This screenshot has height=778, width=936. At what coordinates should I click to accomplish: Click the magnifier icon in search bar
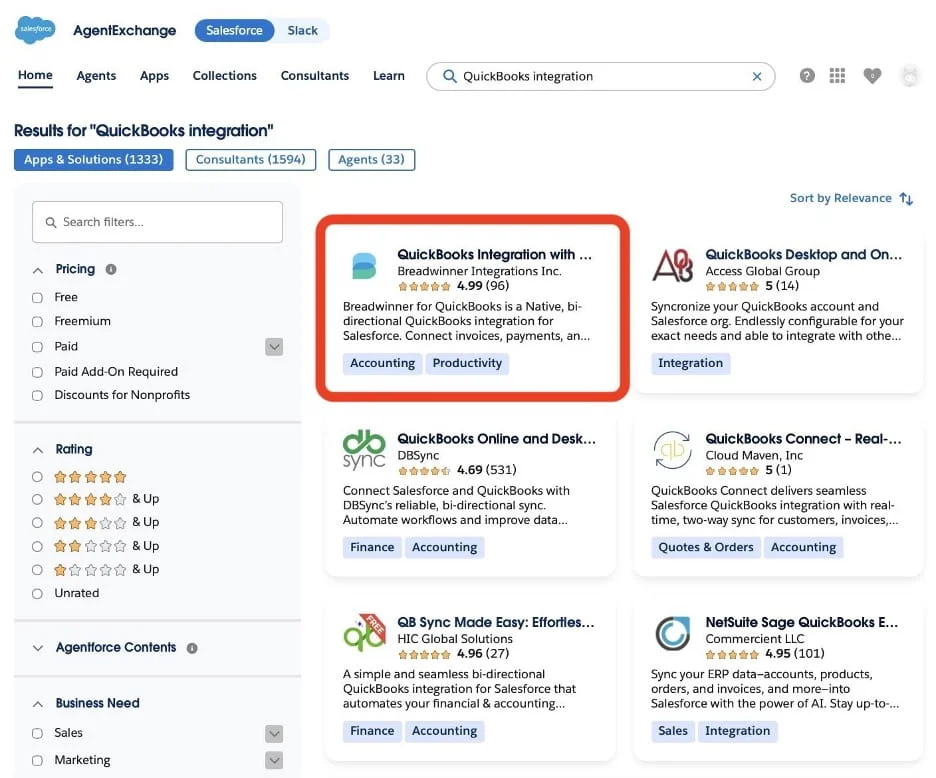click(449, 76)
